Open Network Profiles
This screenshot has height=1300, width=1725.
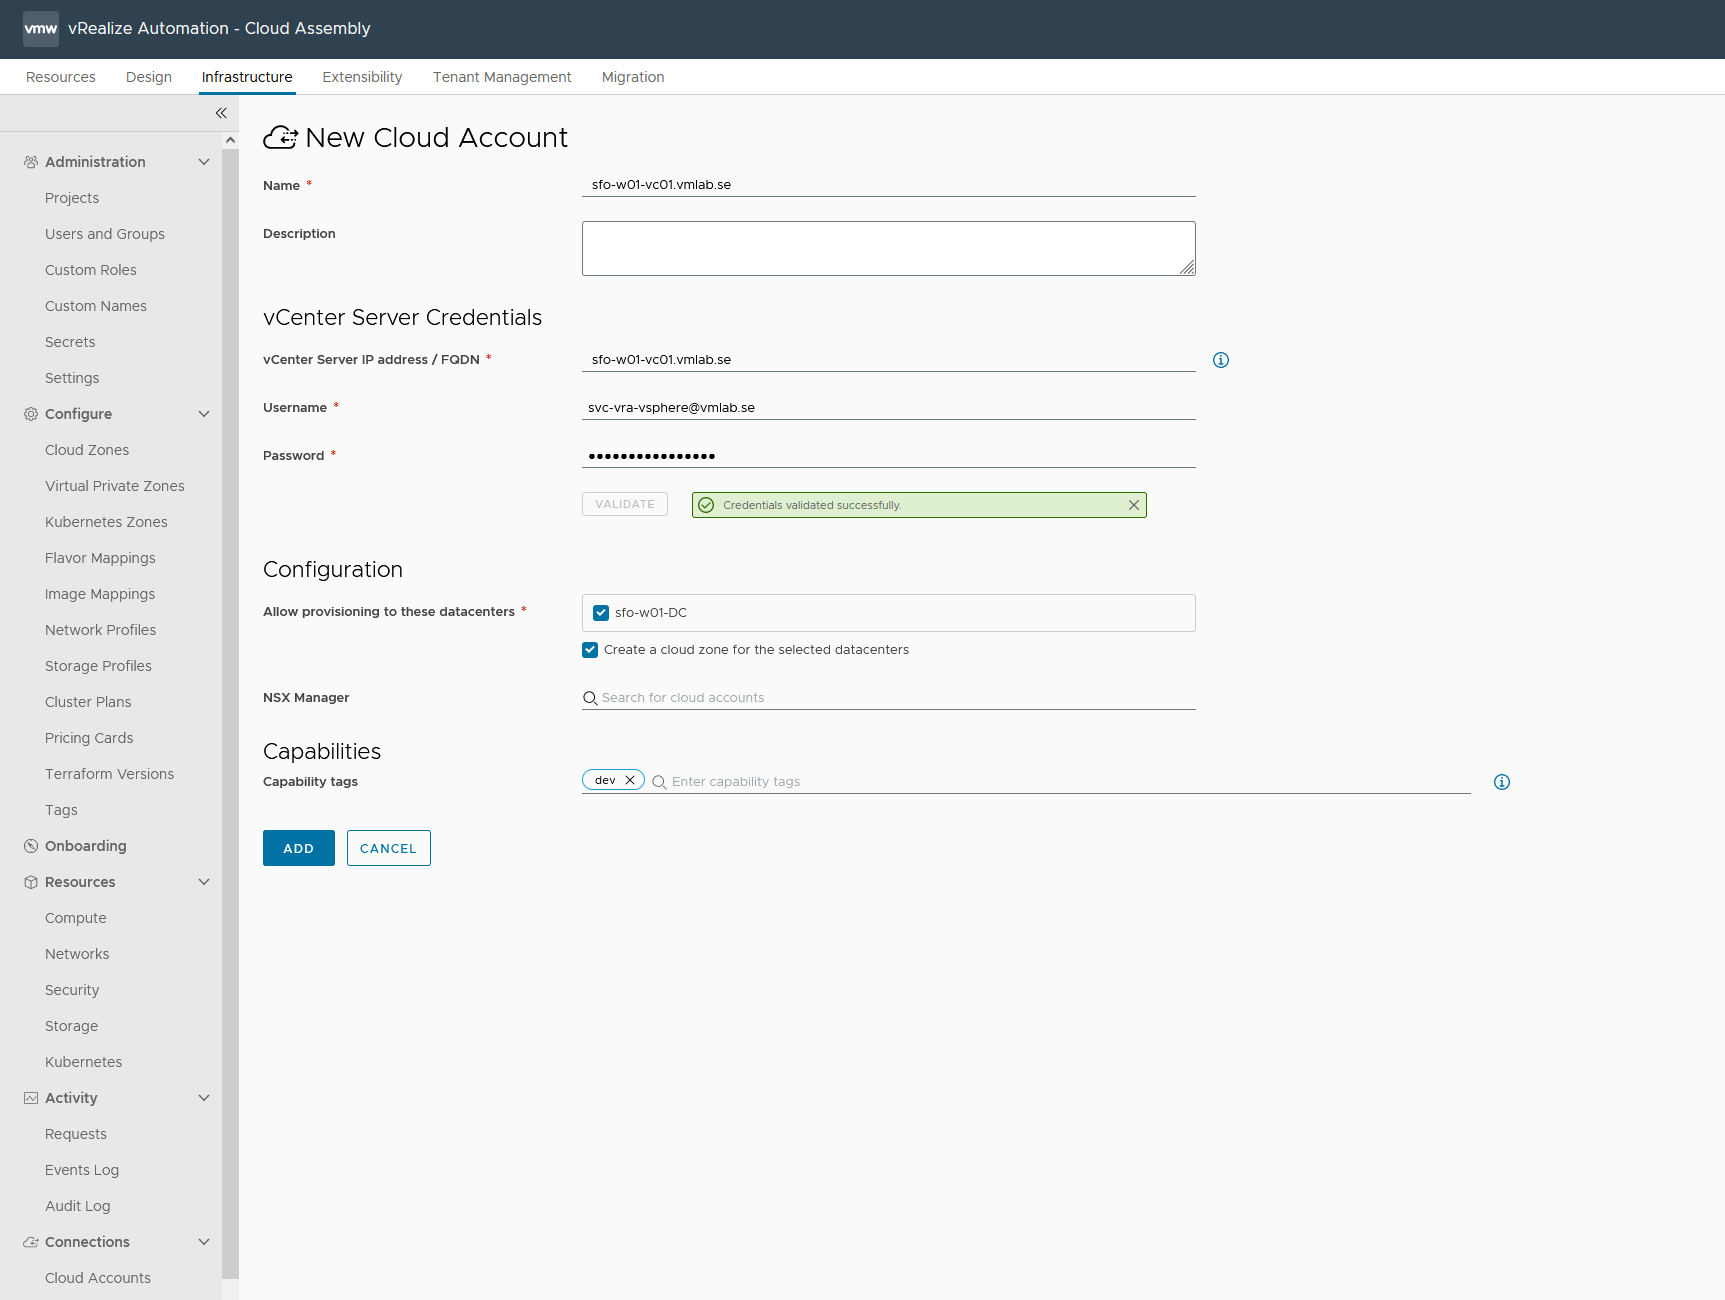101,630
